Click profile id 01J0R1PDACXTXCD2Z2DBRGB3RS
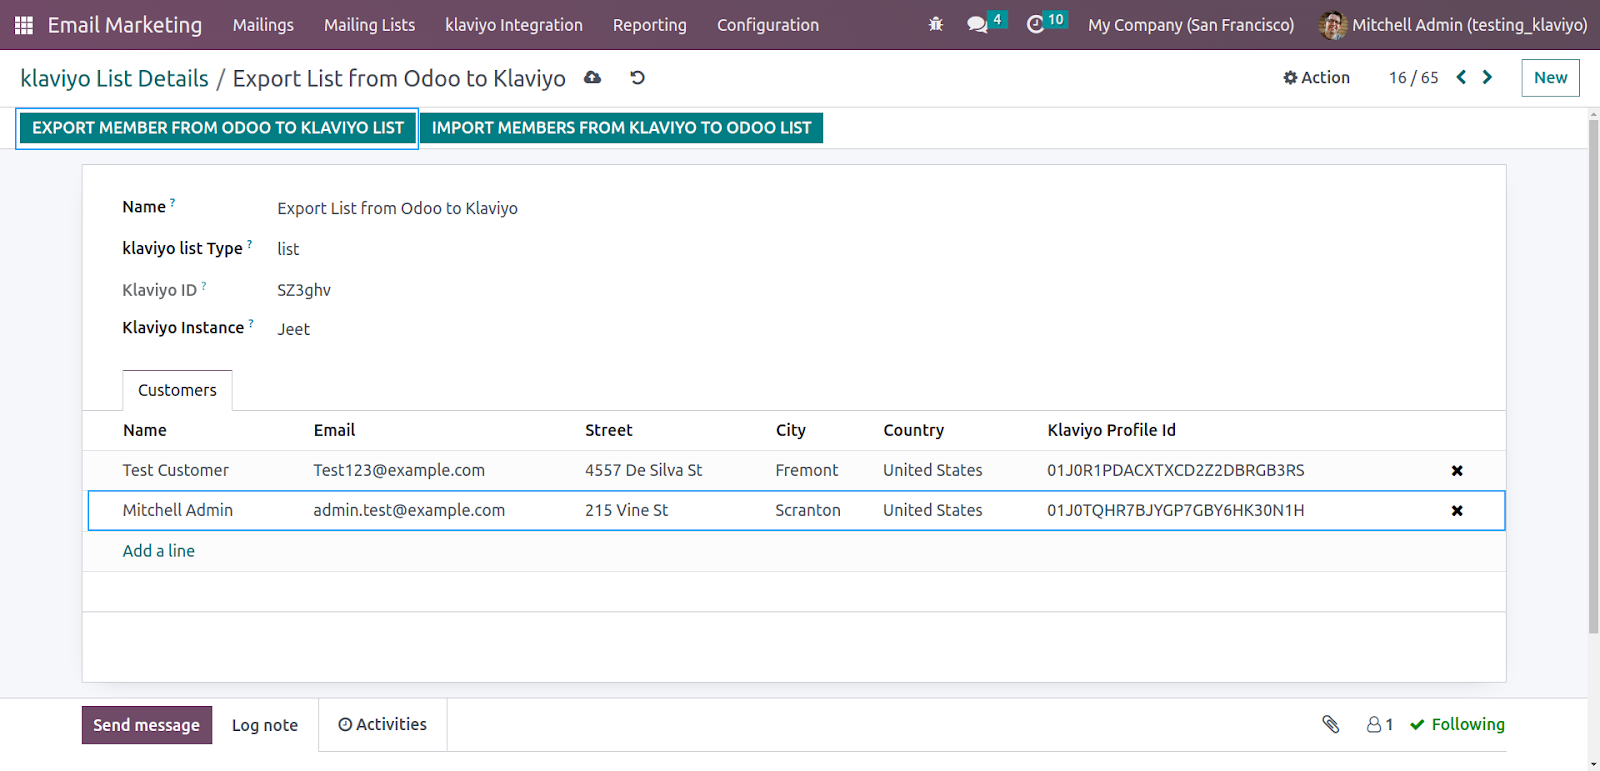Image resolution: width=1600 pixels, height=771 pixels. click(1176, 470)
